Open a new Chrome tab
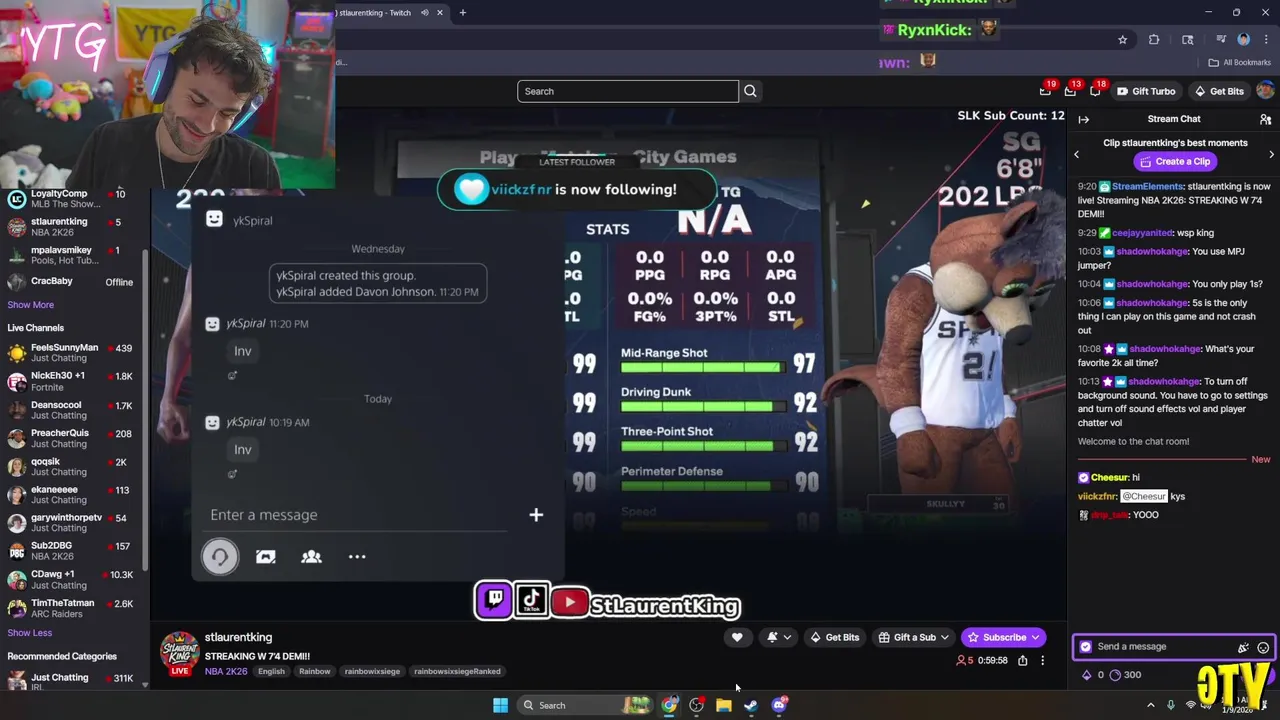This screenshot has width=1280, height=720. (x=462, y=13)
